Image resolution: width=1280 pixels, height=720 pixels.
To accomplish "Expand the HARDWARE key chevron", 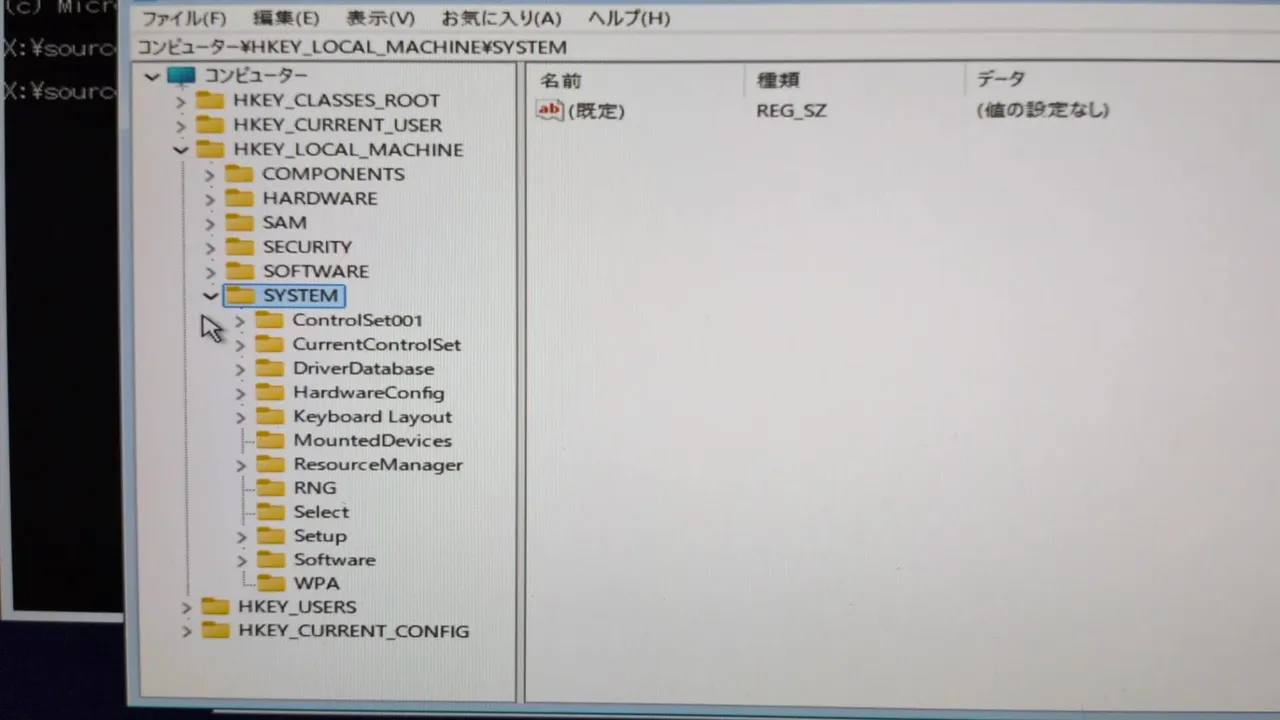I will 210,199.
